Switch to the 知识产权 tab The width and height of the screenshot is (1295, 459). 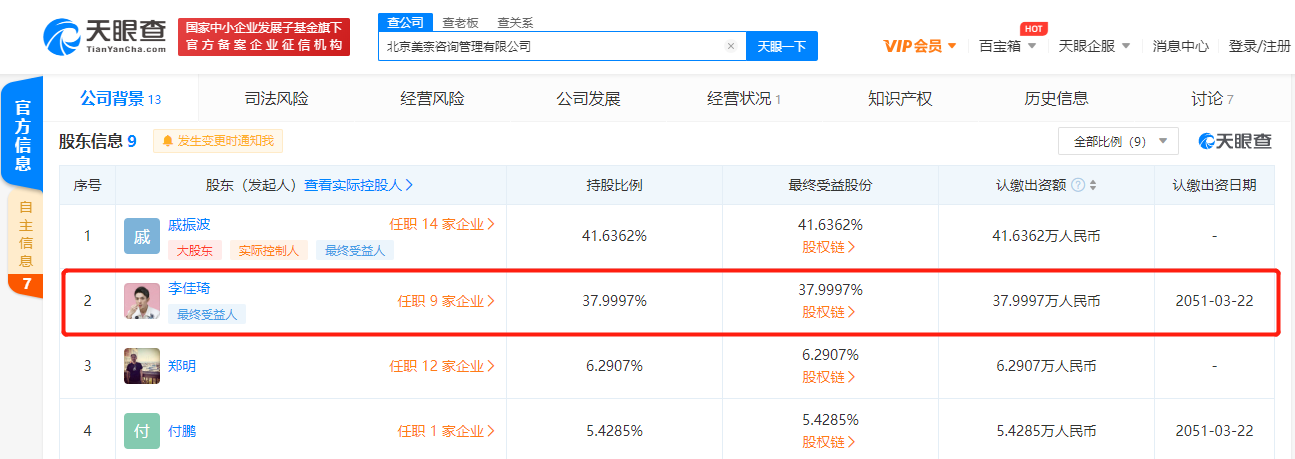point(901,99)
